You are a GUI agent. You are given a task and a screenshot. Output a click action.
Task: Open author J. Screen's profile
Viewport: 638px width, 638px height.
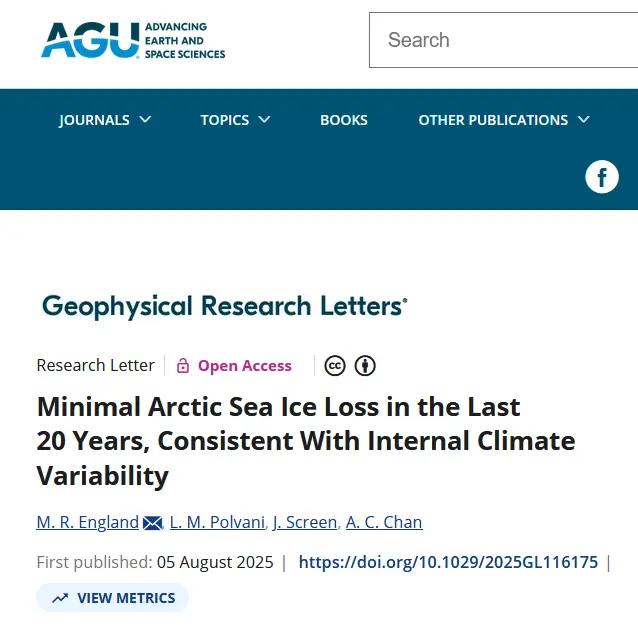pos(306,522)
